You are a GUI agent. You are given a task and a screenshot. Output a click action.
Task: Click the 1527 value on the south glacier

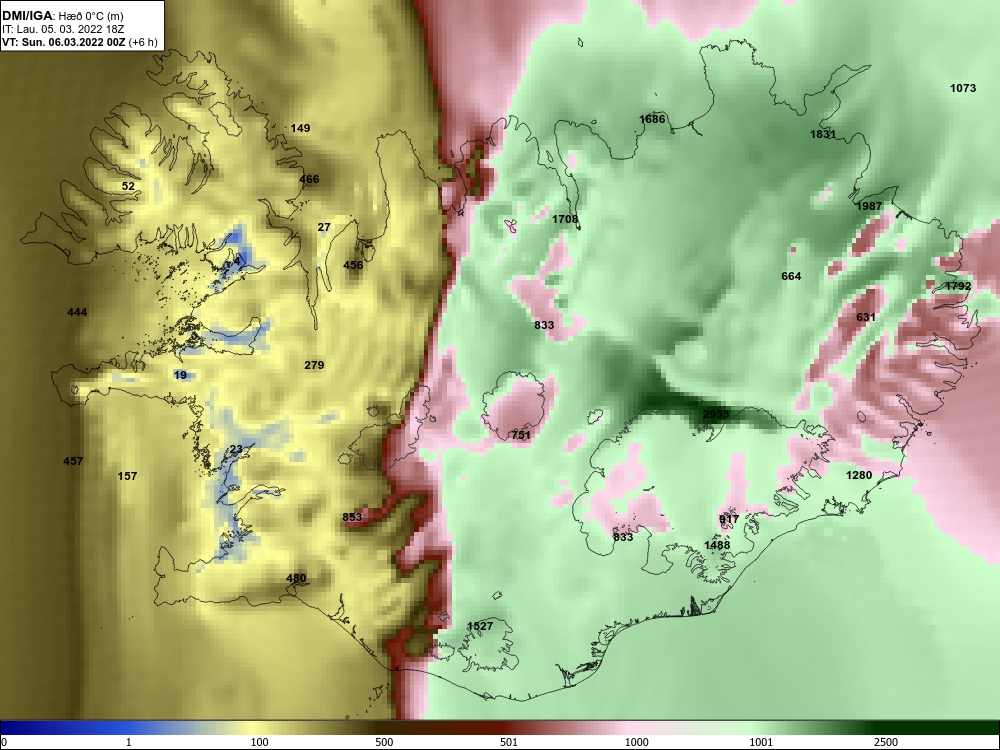(x=480, y=626)
